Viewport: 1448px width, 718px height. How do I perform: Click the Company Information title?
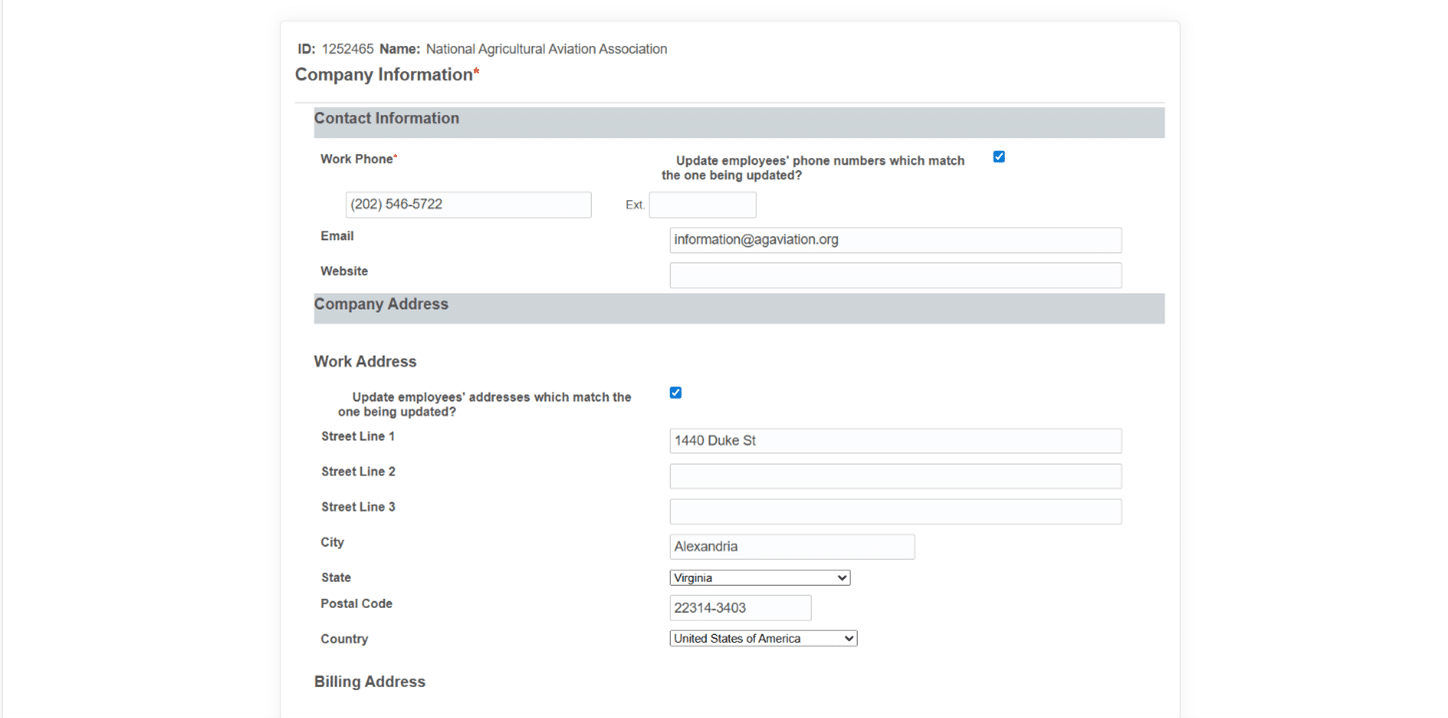385,75
